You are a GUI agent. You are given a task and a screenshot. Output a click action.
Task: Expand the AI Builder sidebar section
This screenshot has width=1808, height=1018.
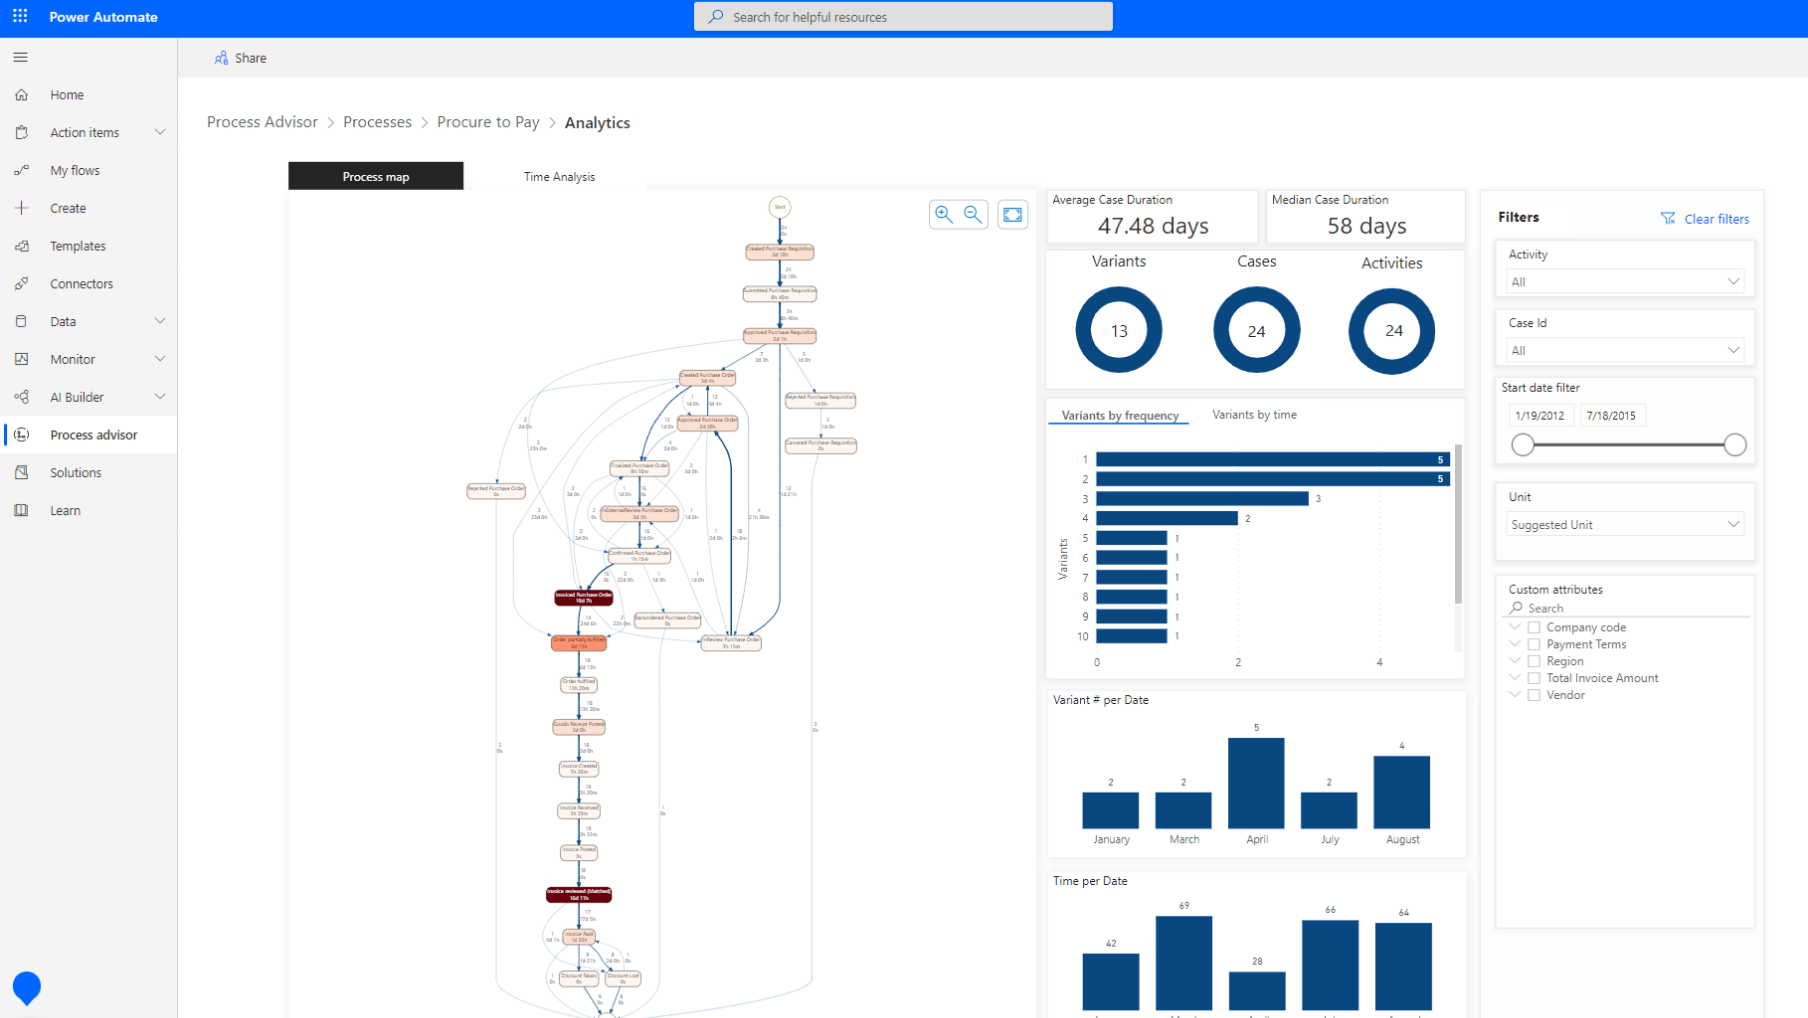click(160, 397)
